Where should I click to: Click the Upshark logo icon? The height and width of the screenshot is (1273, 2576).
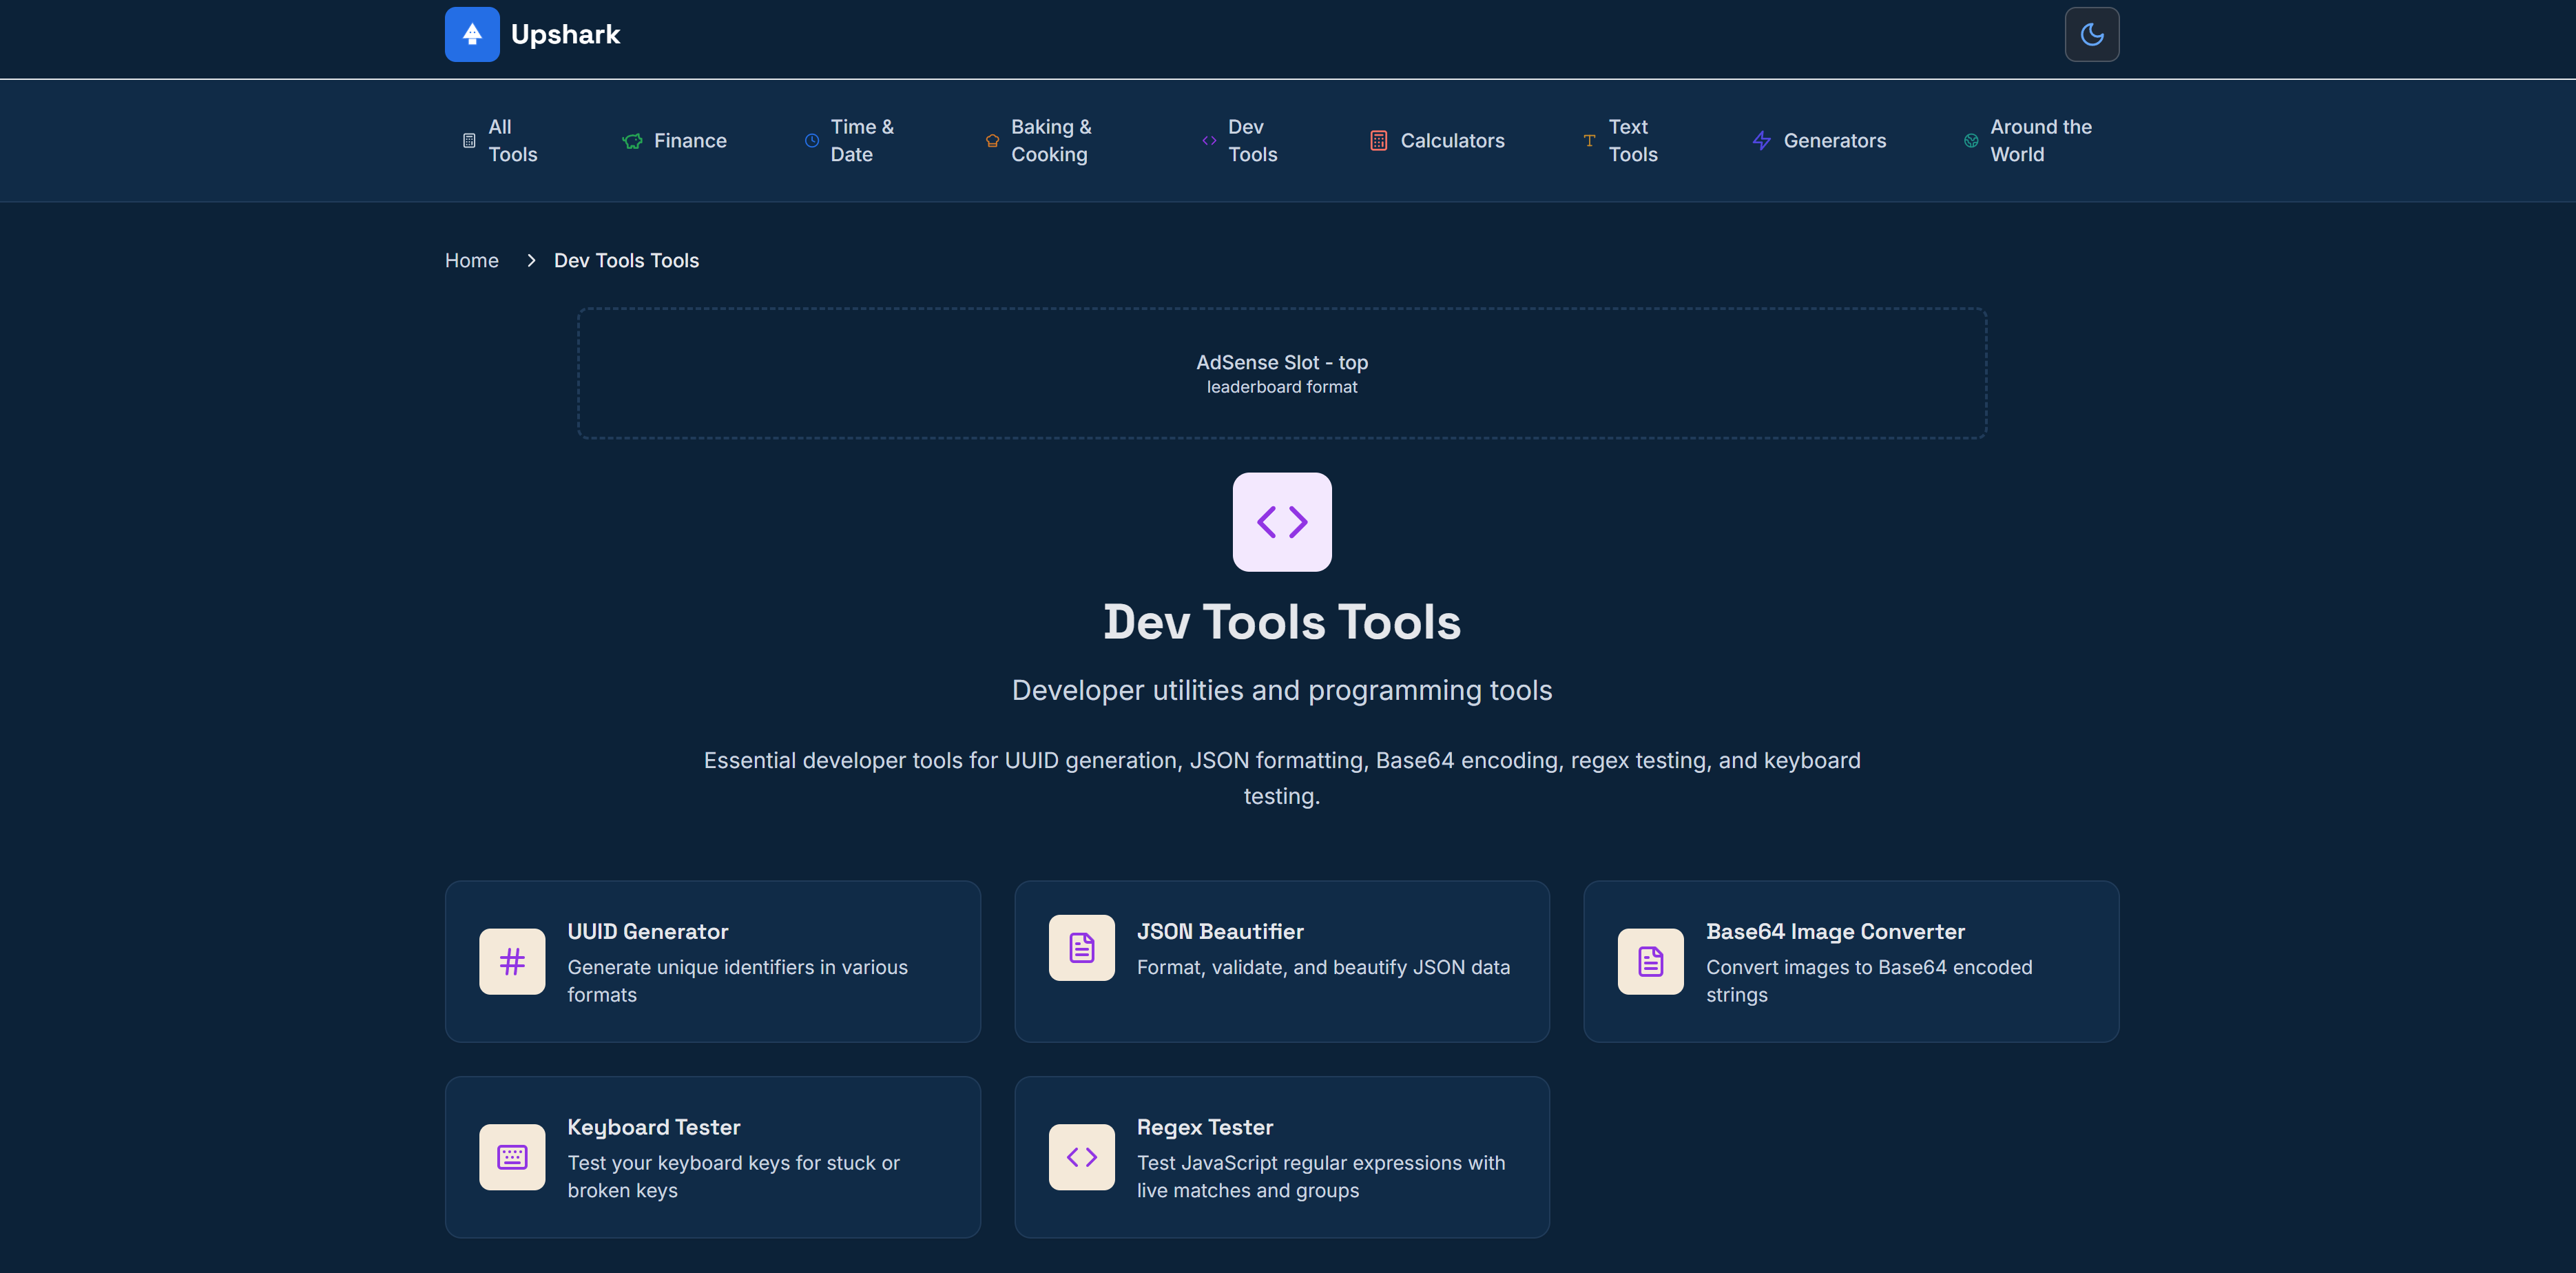click(x=472, y=35)
